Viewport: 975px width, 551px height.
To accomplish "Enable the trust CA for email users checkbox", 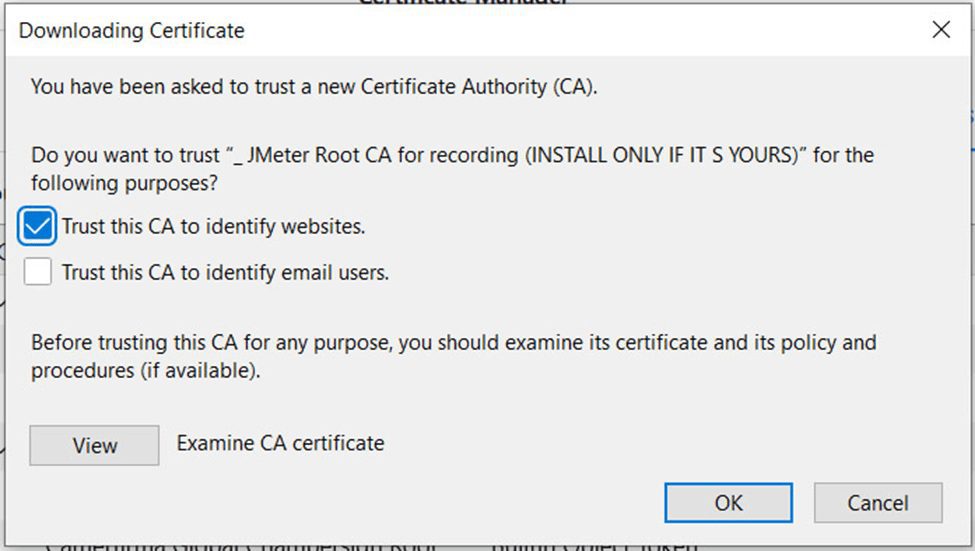I will (37, 272).
